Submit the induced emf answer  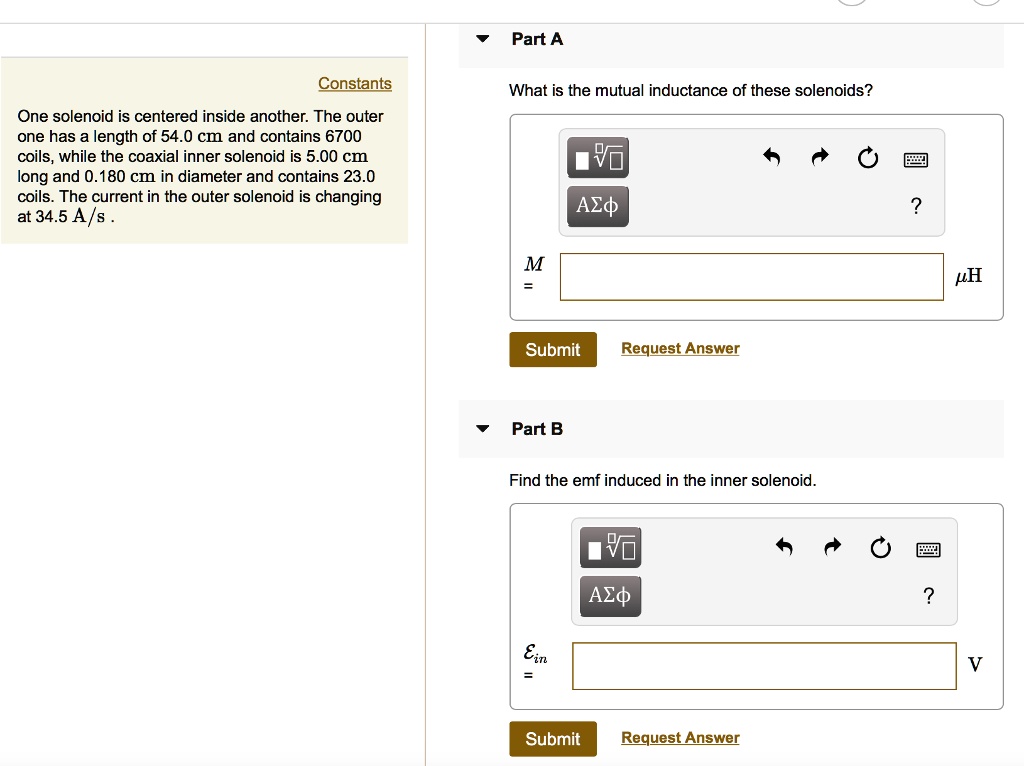553,739
